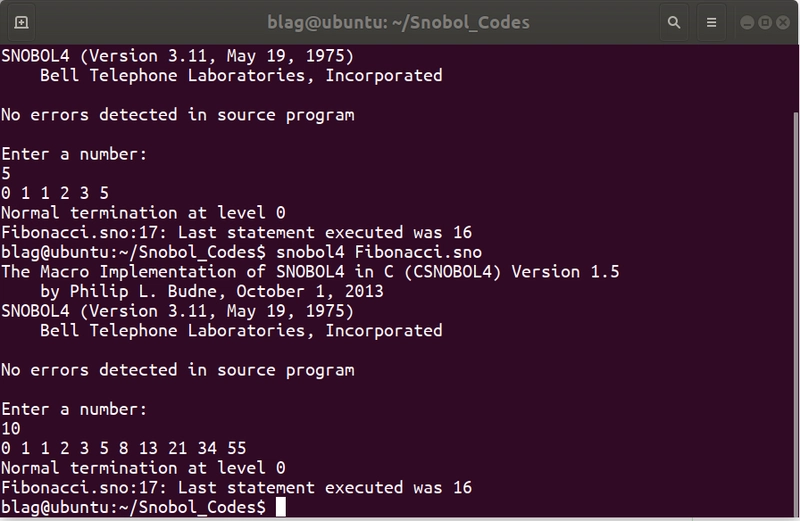Click the last 'Fibonacci.sno:17' status line

[x=236, y=488]
